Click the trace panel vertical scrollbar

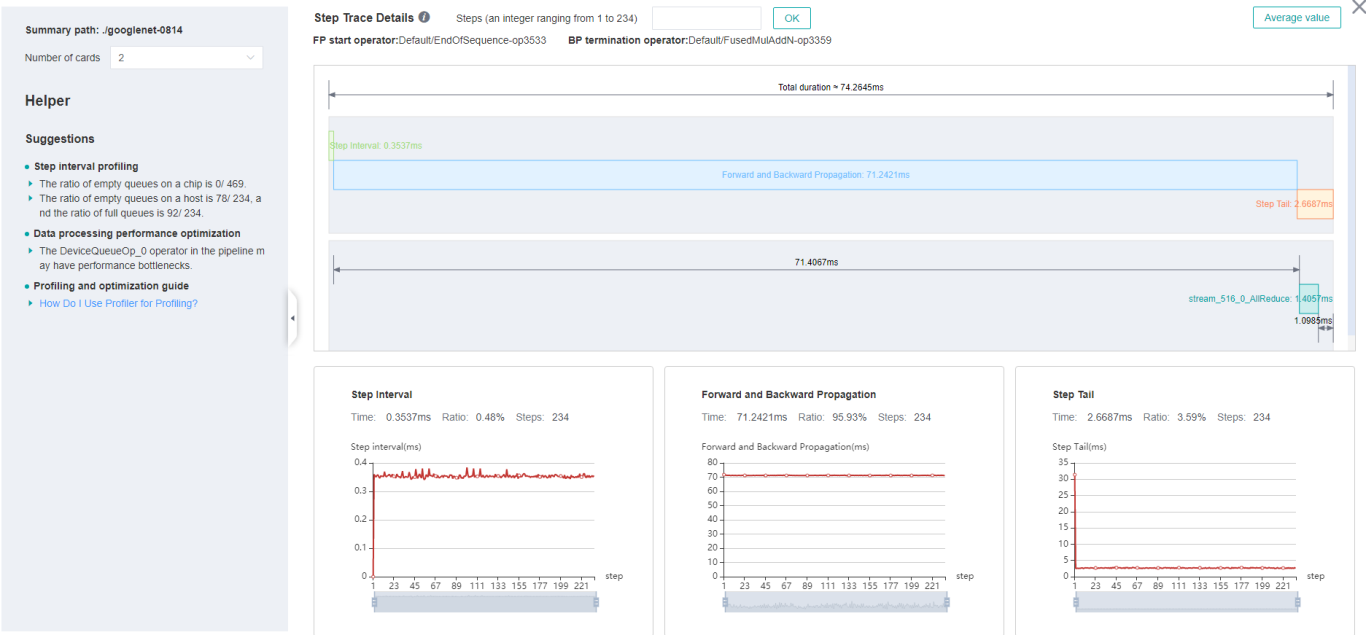click(1350, 200)
